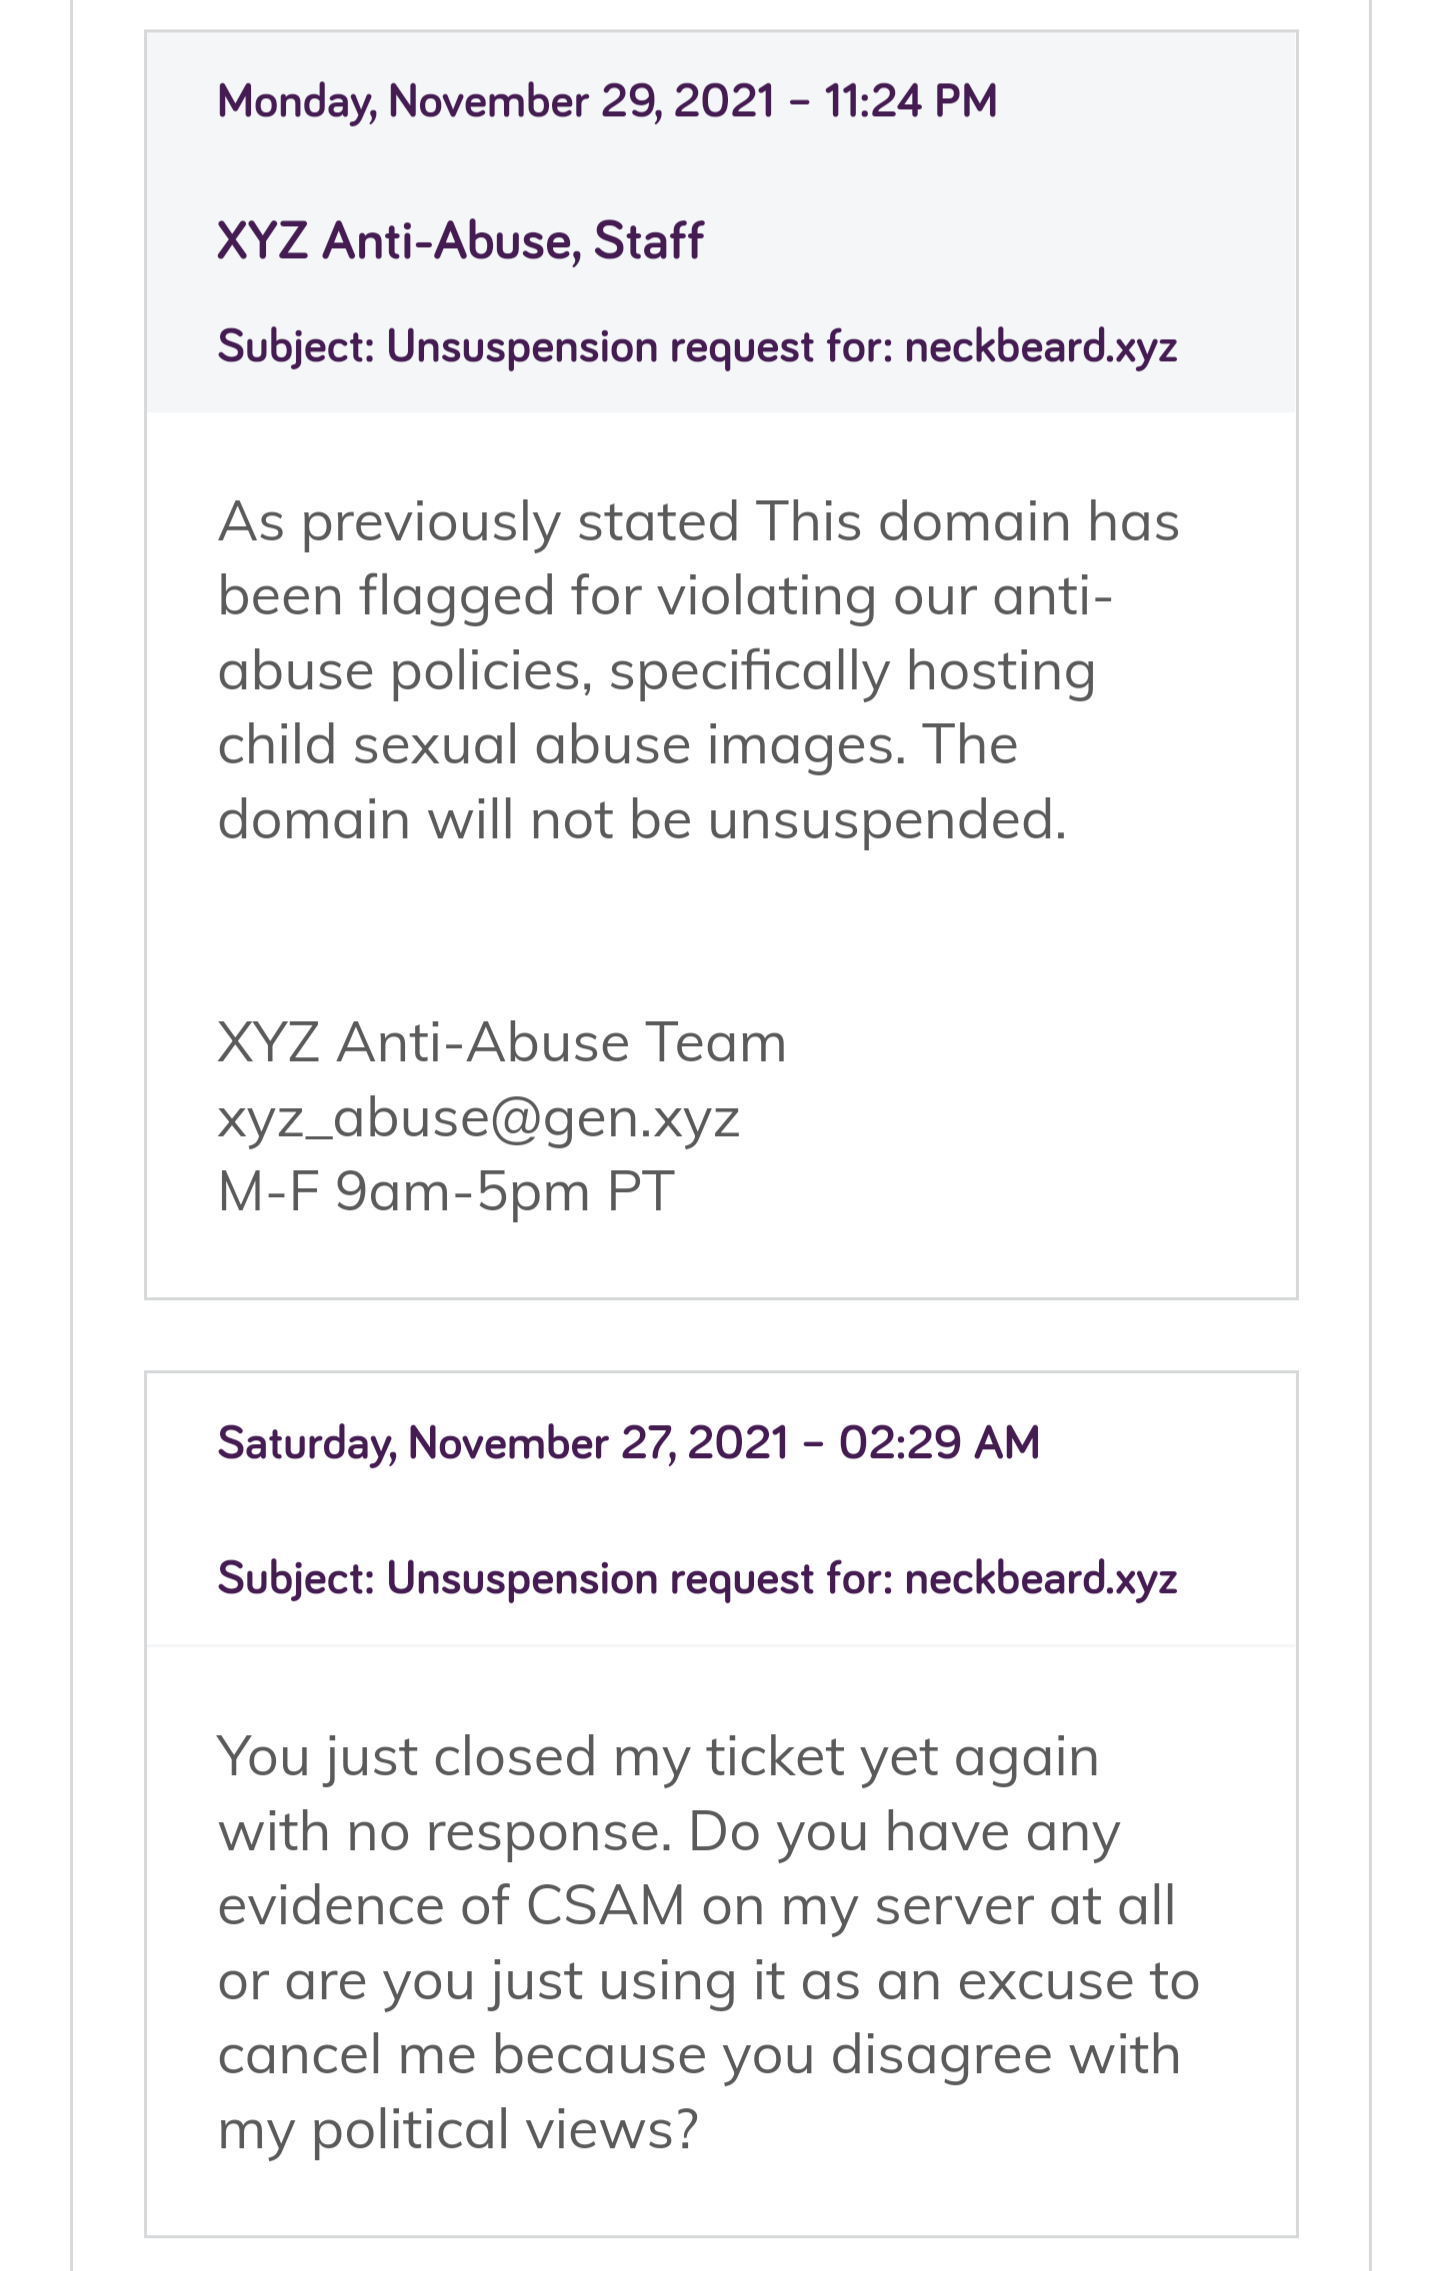Click the sentence 'domain will not be unsuspended.'

coord(642,819)
